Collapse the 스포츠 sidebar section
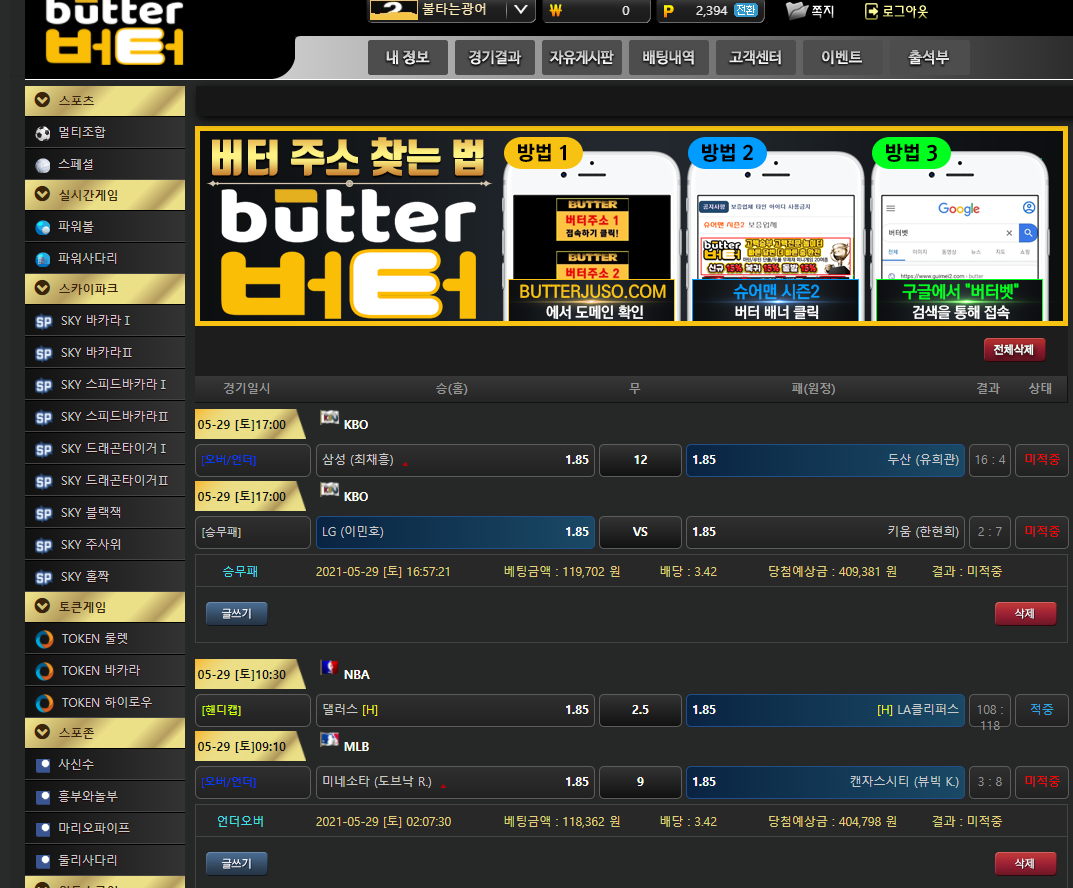This screenshot has width=1073, height=888. (x=42, y=100)
